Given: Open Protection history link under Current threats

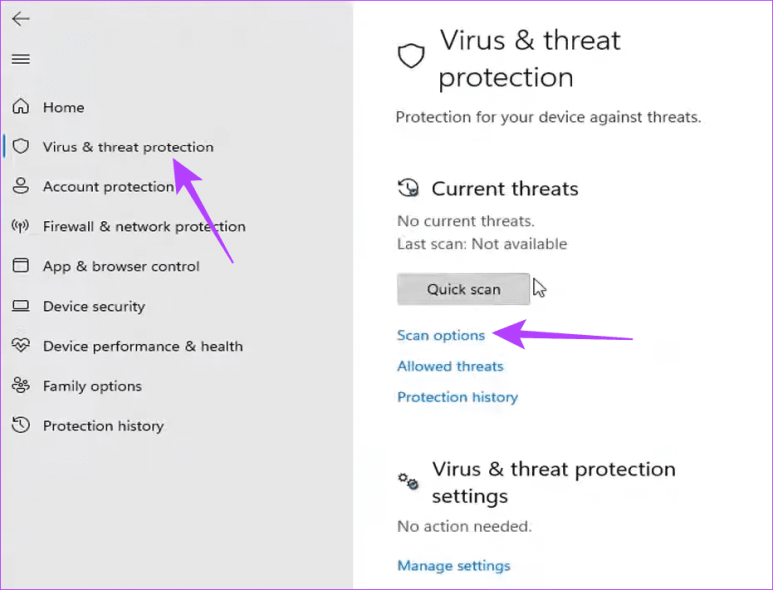Looking at the screenshot, I should coord(457,397).
